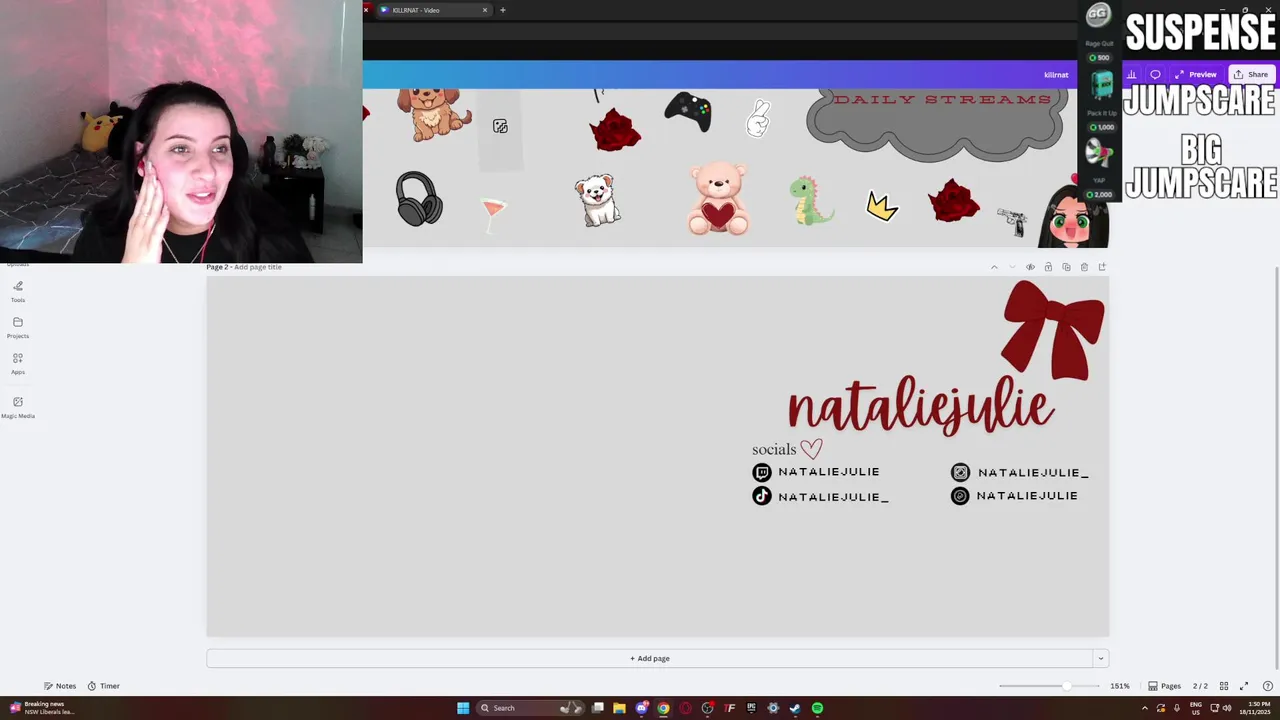Open comments speech bubble icon
Viewport: 1280px width, 720px height.
[1155, 74]
